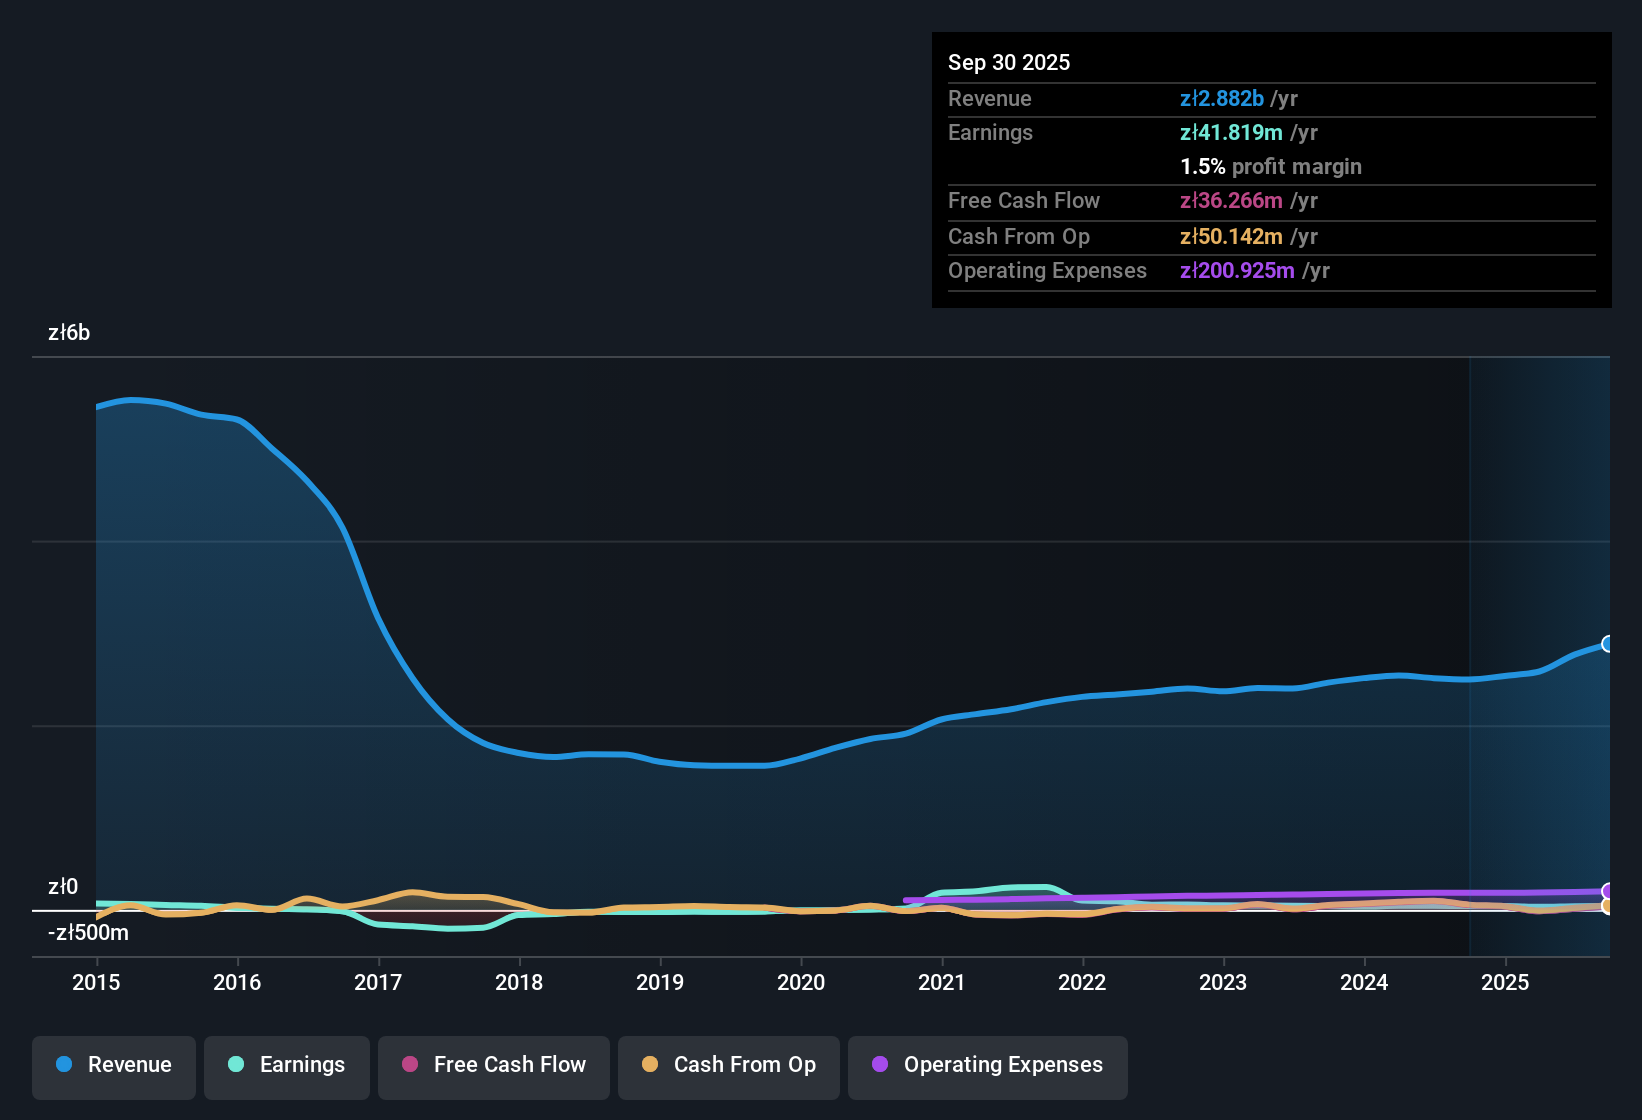The height and width of the screenshot is (1120, 1642).
Task: Click the Revenue legend color dot
Action: click(64, 1065)
